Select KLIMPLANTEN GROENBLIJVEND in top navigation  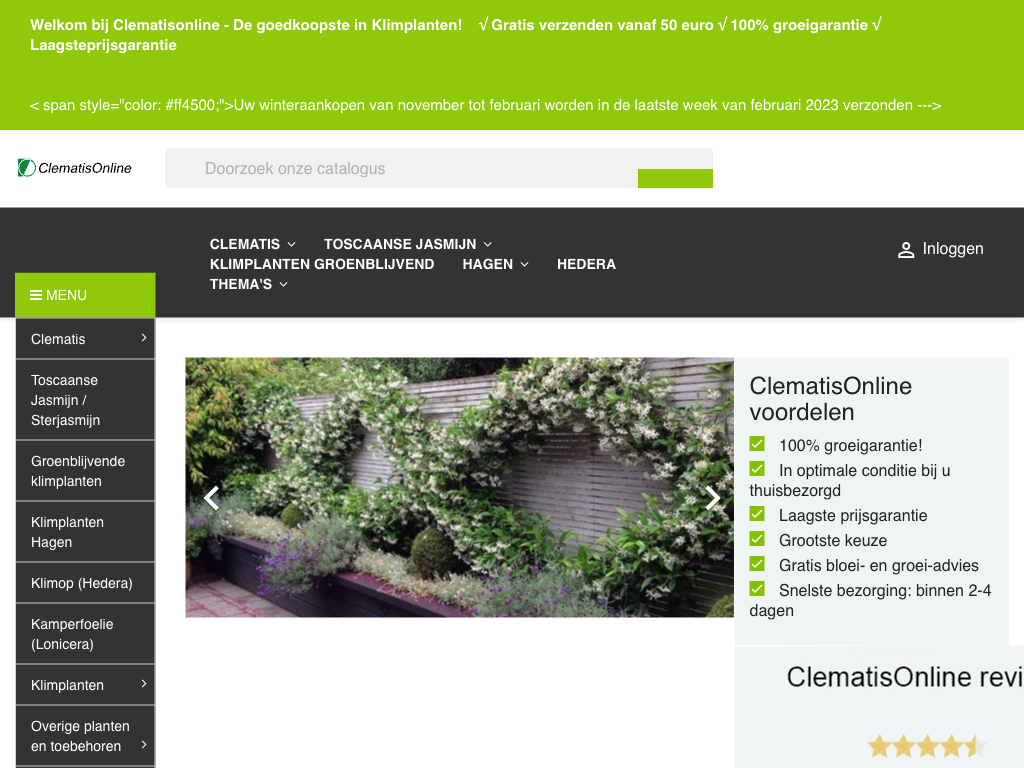[x=322, y=264]
